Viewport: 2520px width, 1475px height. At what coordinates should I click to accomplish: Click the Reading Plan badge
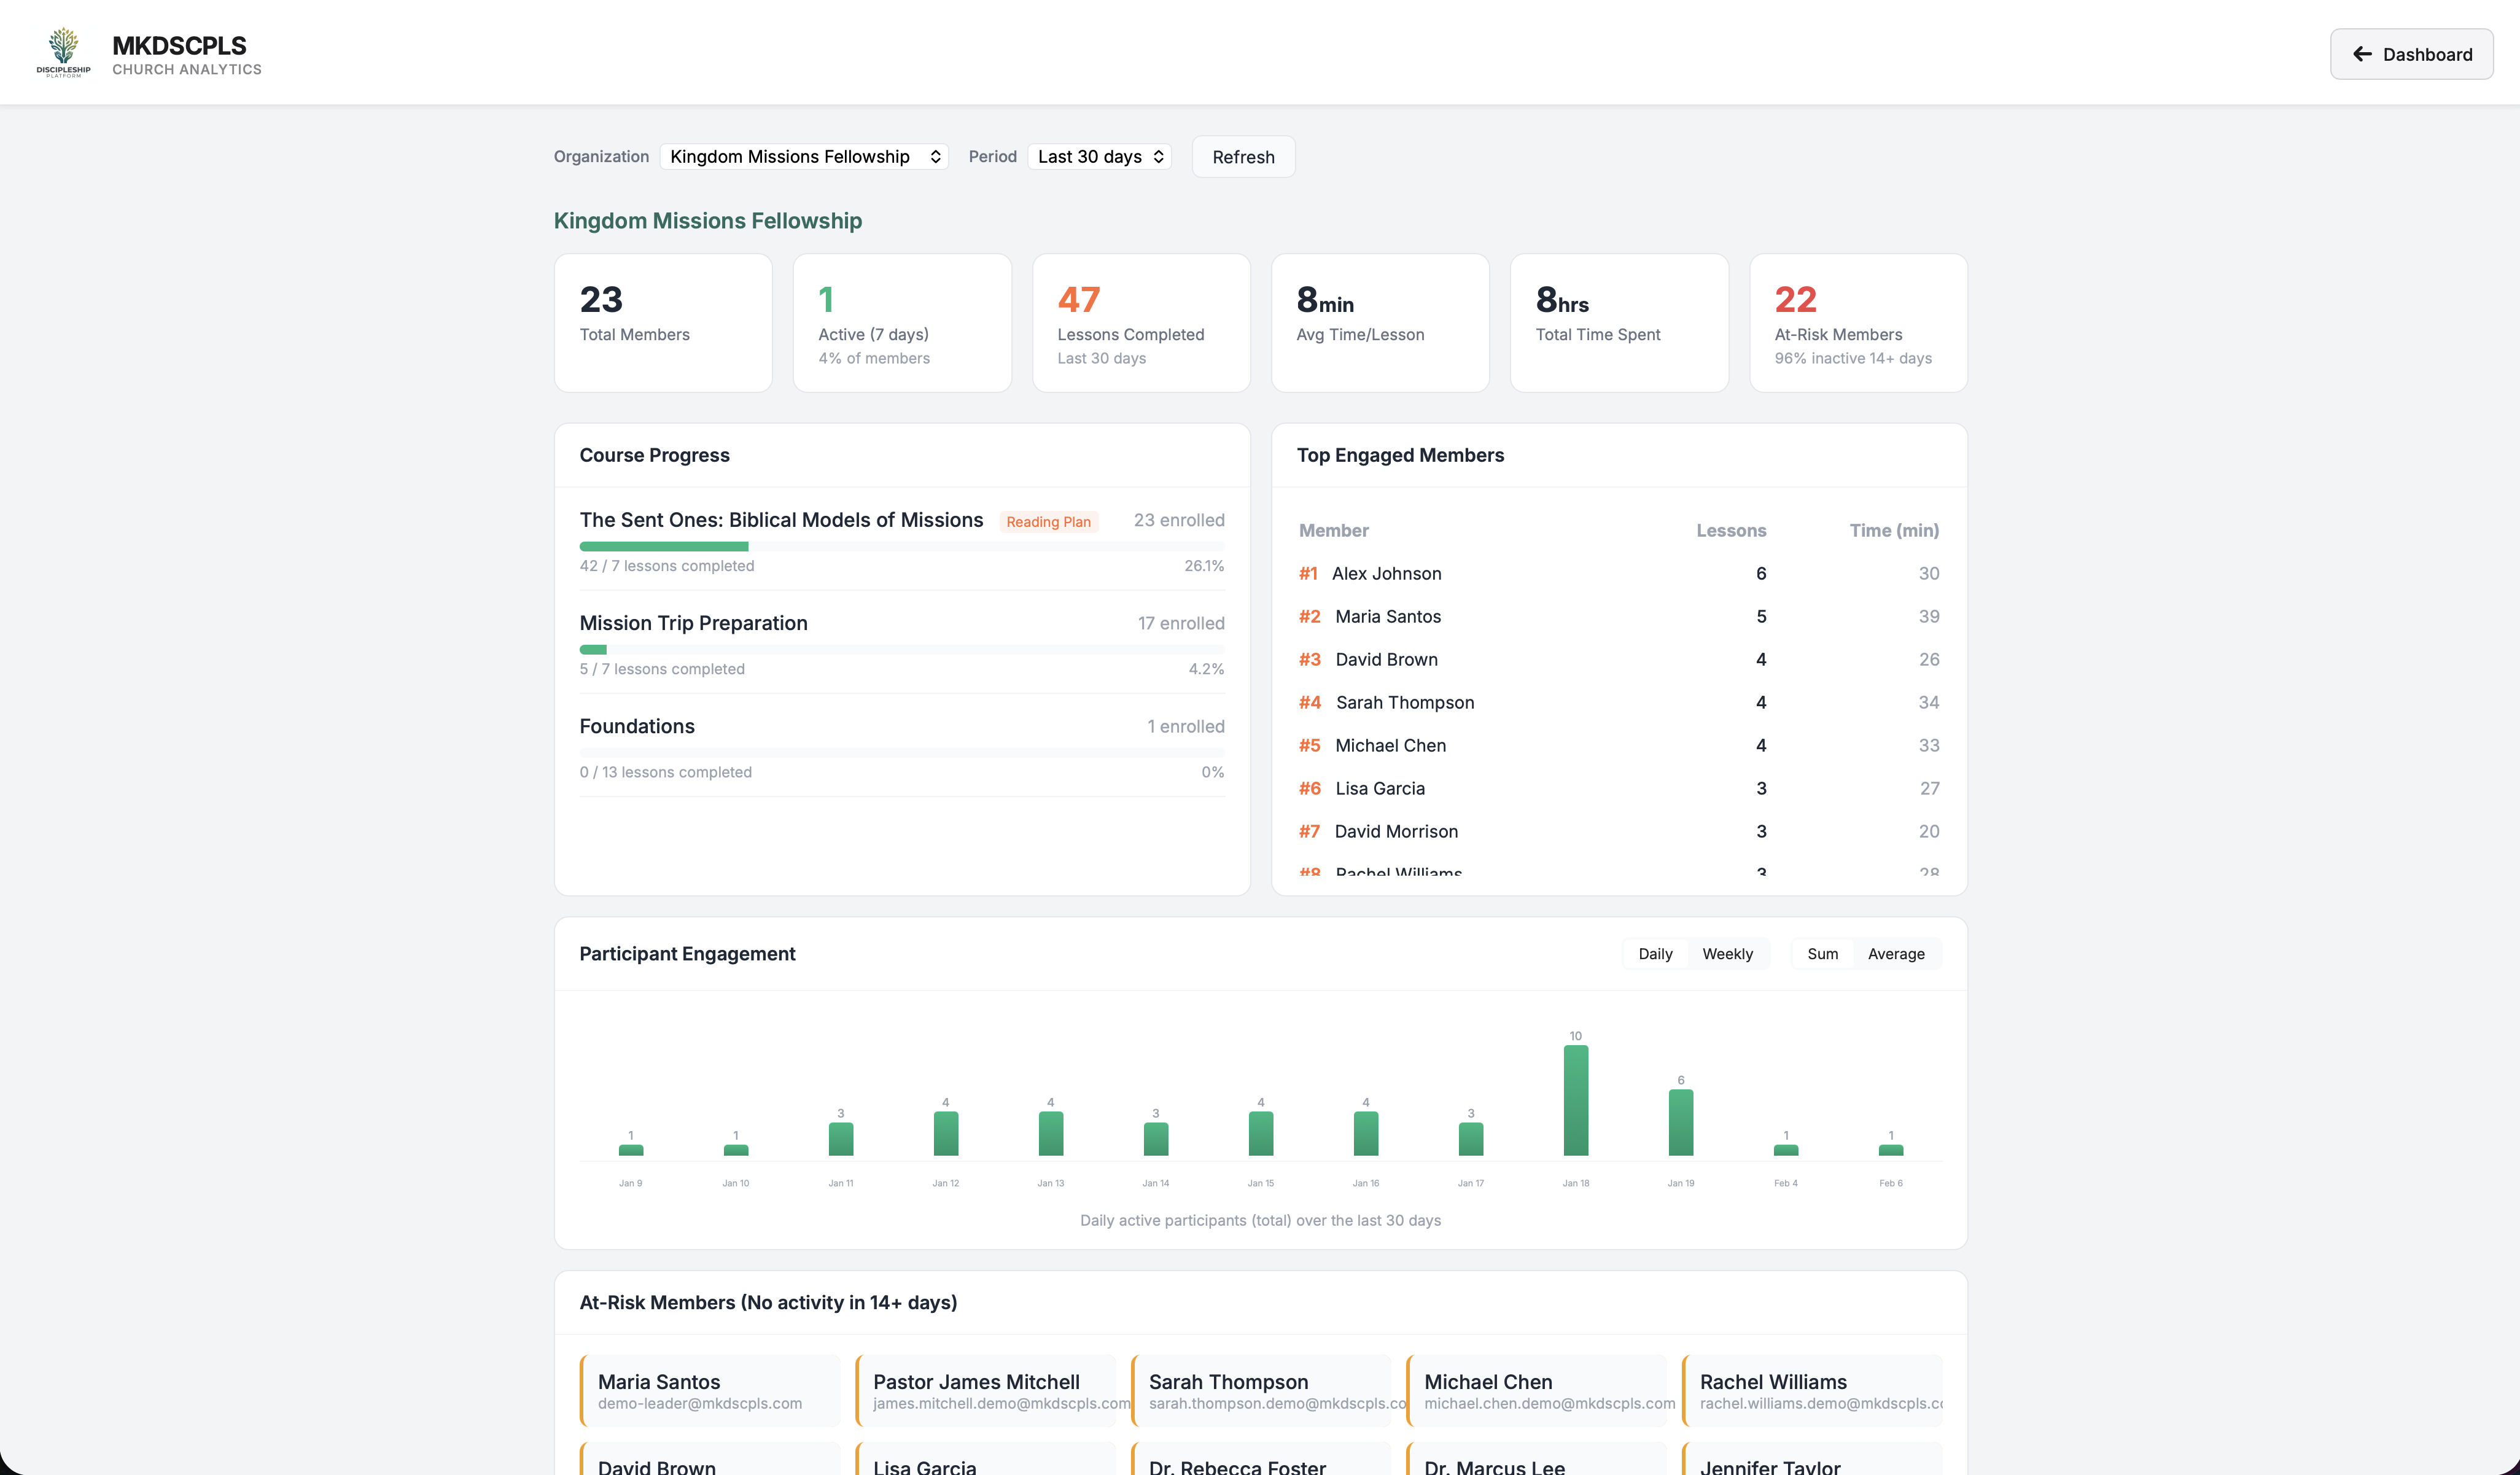coord(1048,521)
